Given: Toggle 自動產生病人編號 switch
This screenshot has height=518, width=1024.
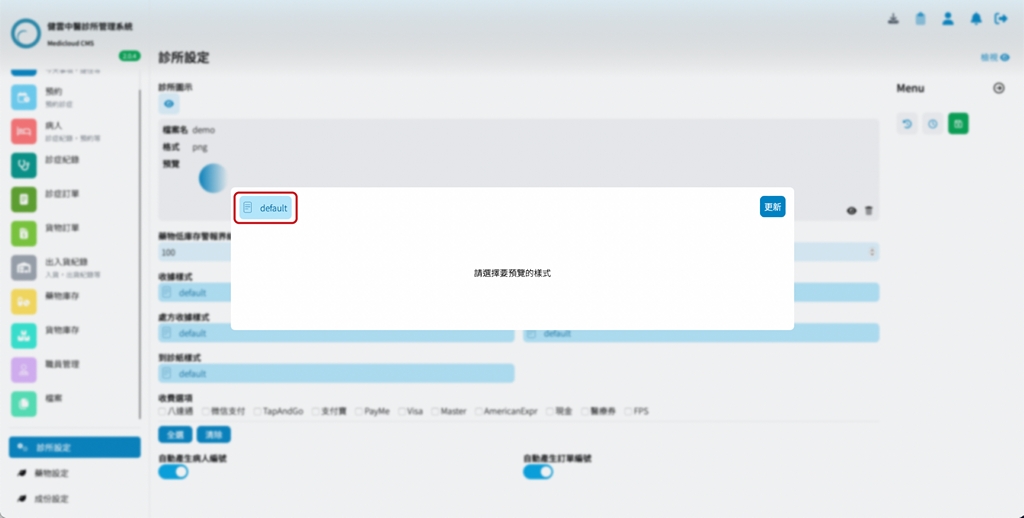Looking at the screenshot, I should [x=173, y=471].
